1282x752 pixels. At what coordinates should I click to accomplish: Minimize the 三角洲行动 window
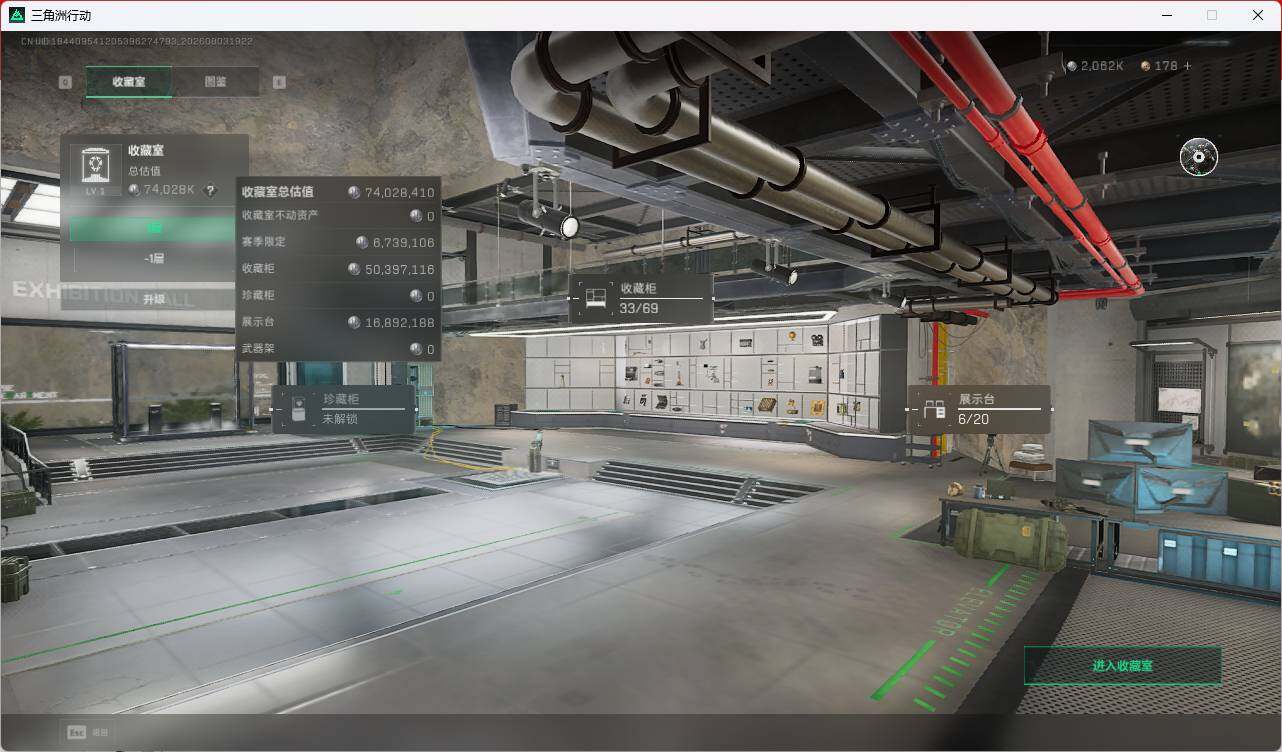(1166, 15)
